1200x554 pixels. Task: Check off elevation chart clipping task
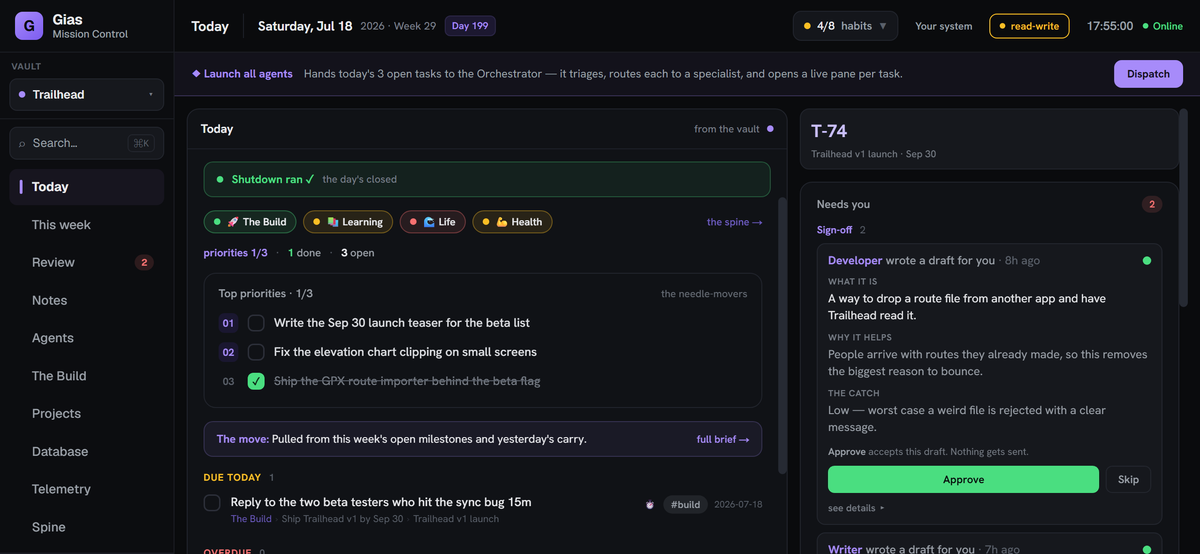256,352
